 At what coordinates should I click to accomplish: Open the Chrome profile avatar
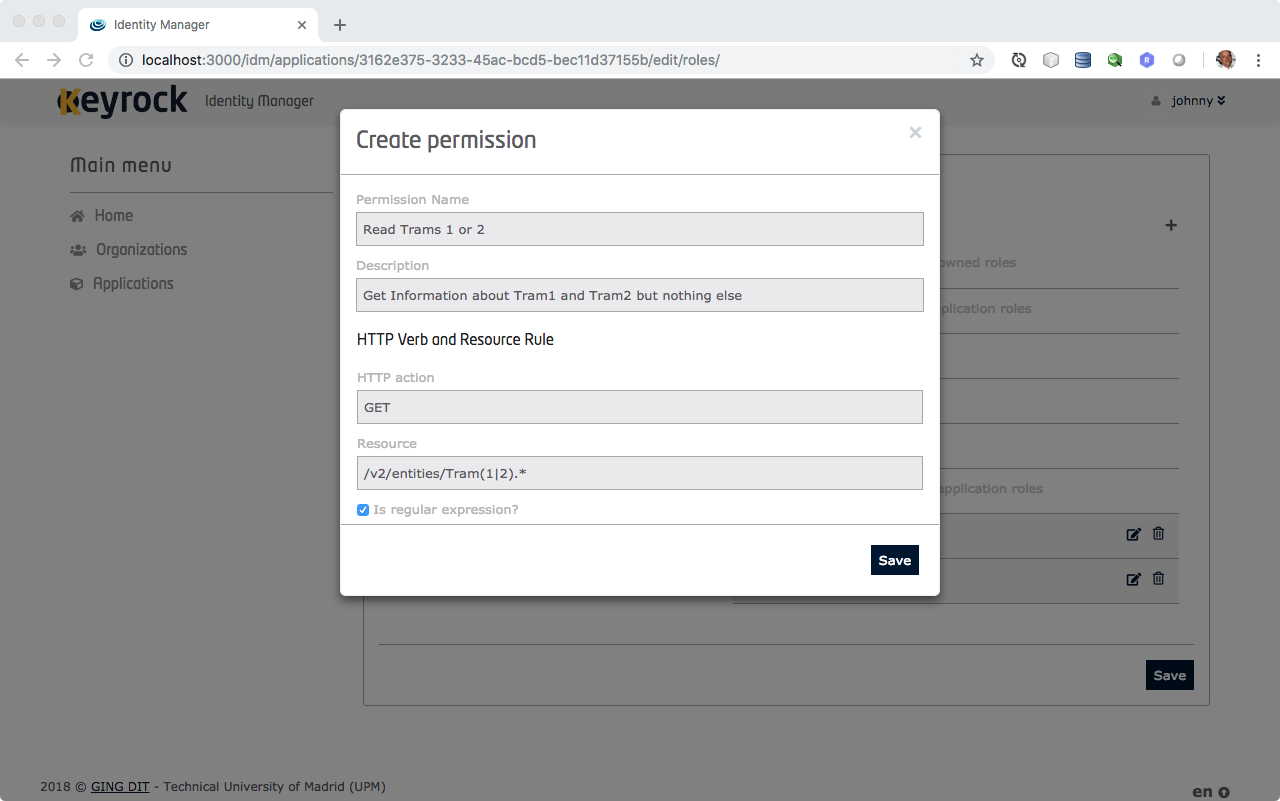pyautogui.click(x=1225, y=60)
